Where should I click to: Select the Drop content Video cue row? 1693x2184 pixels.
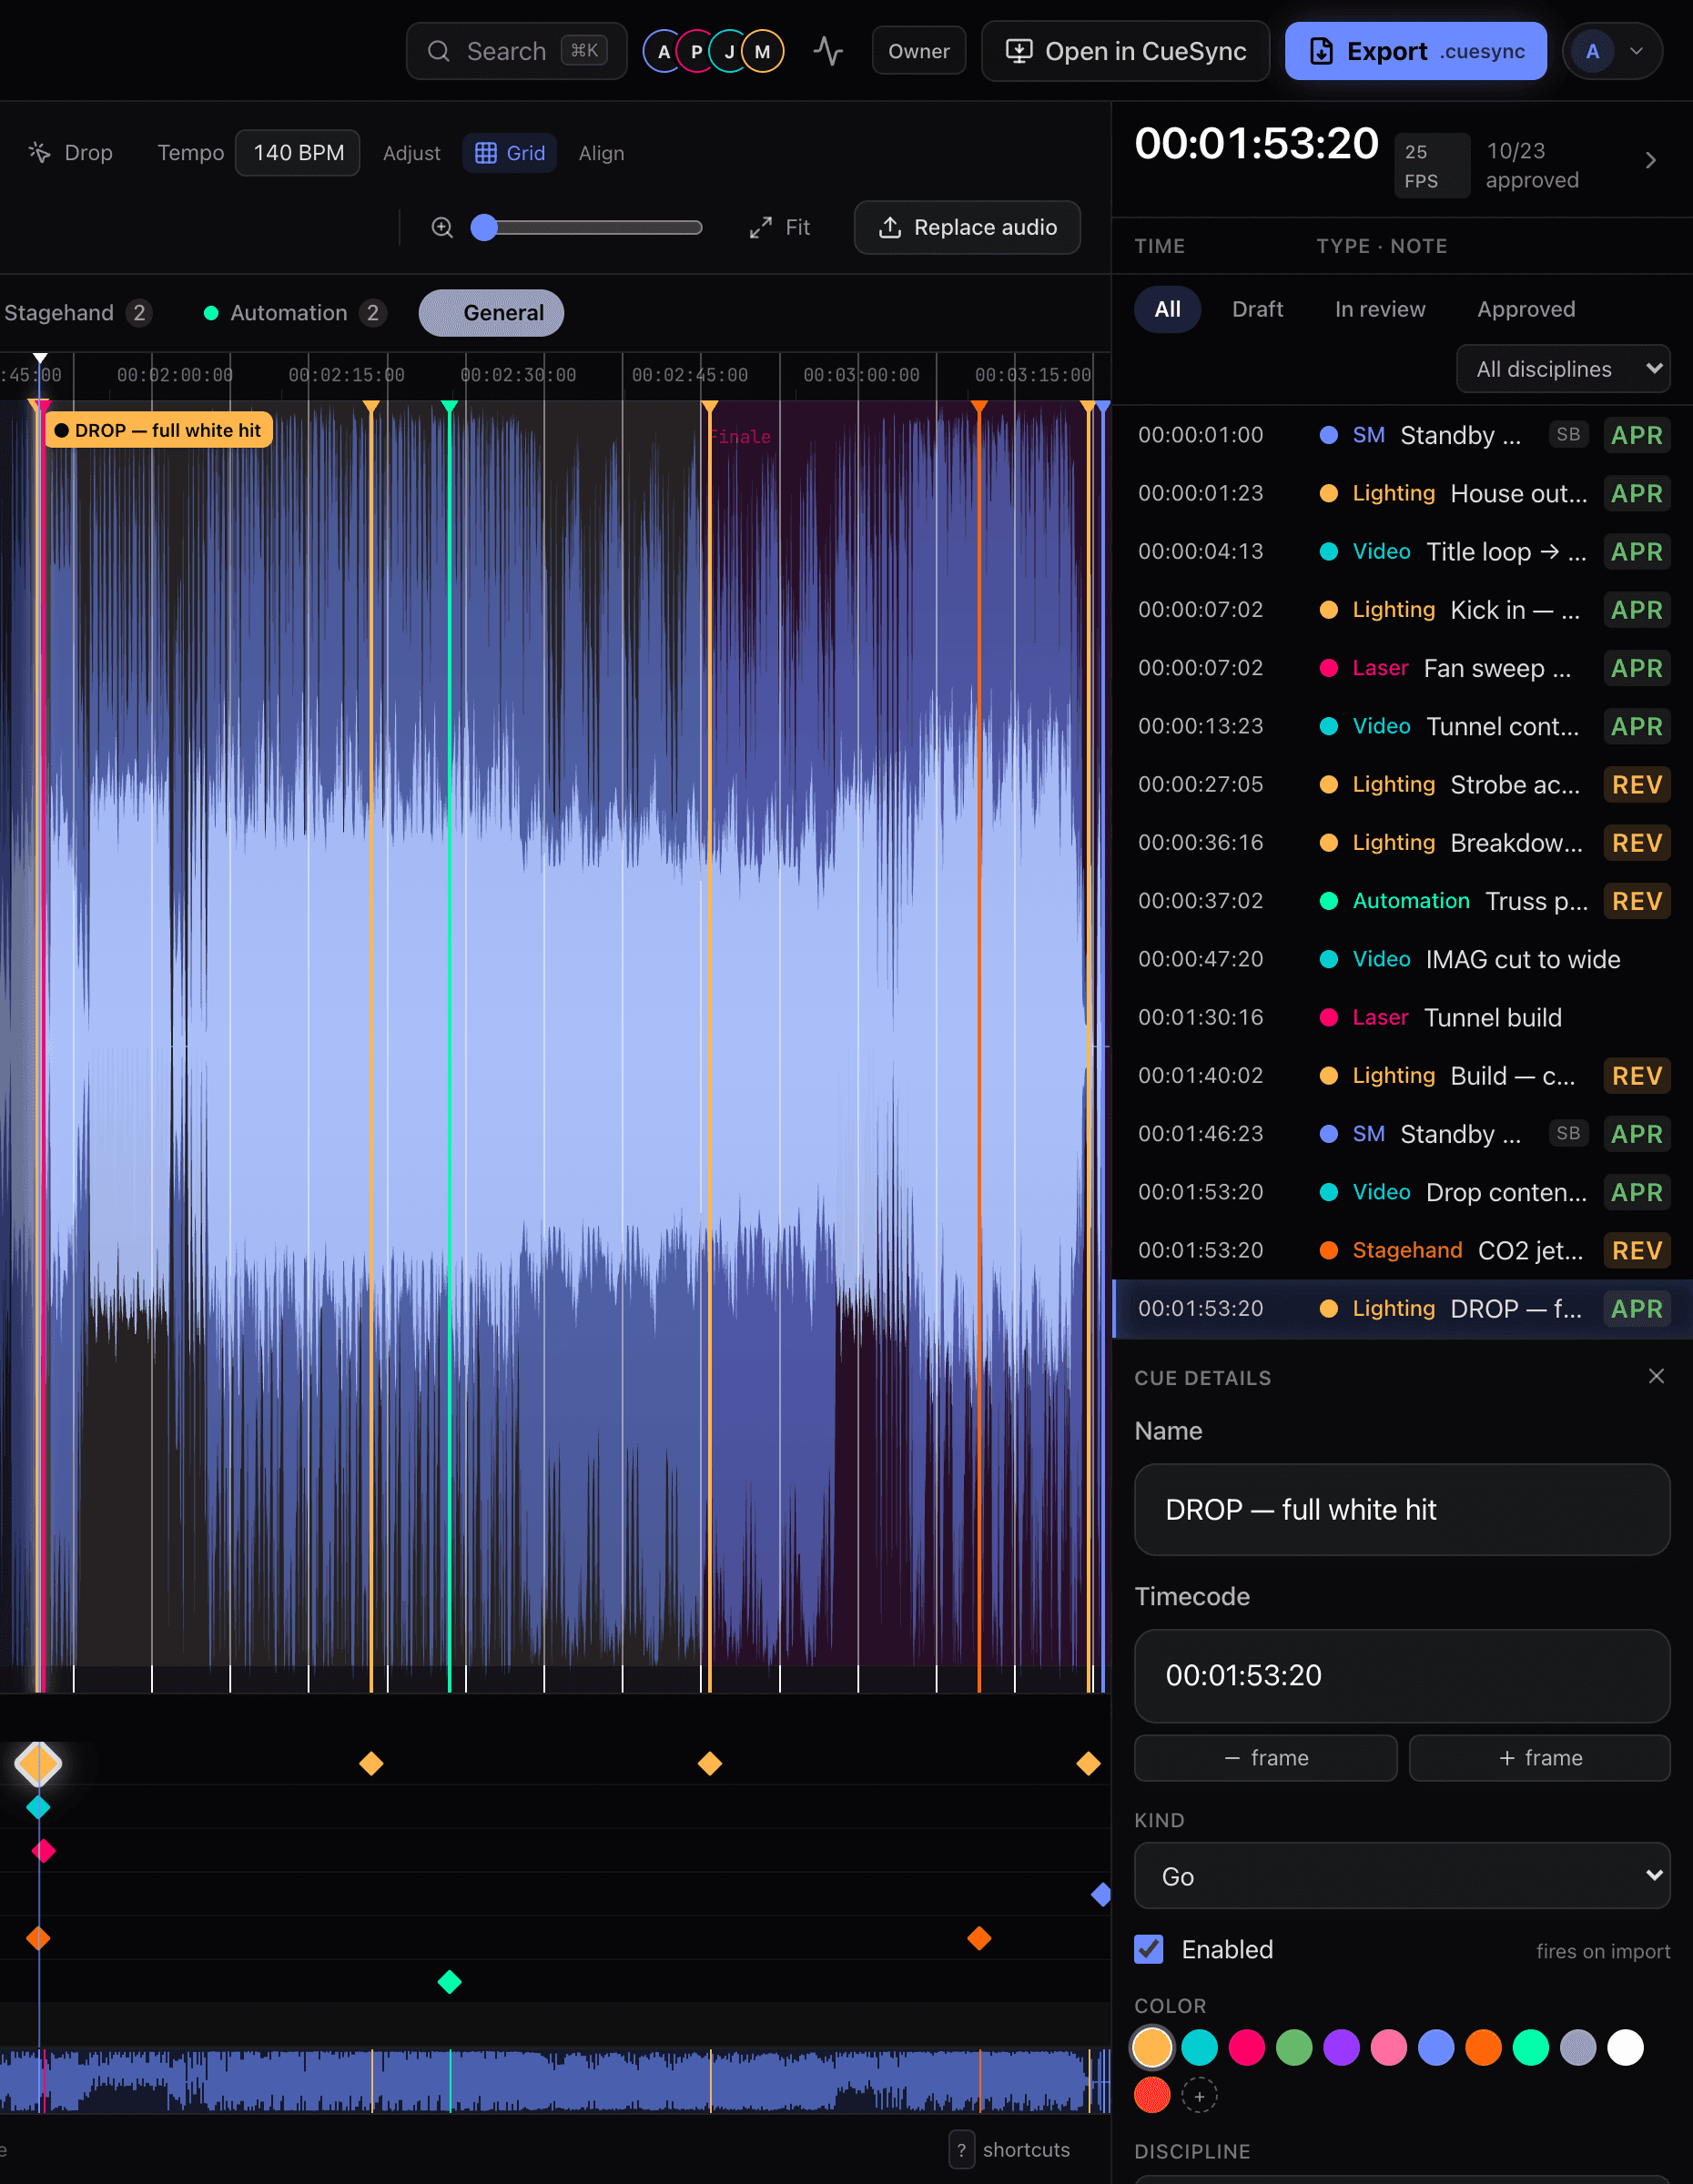point(1402,1192)
